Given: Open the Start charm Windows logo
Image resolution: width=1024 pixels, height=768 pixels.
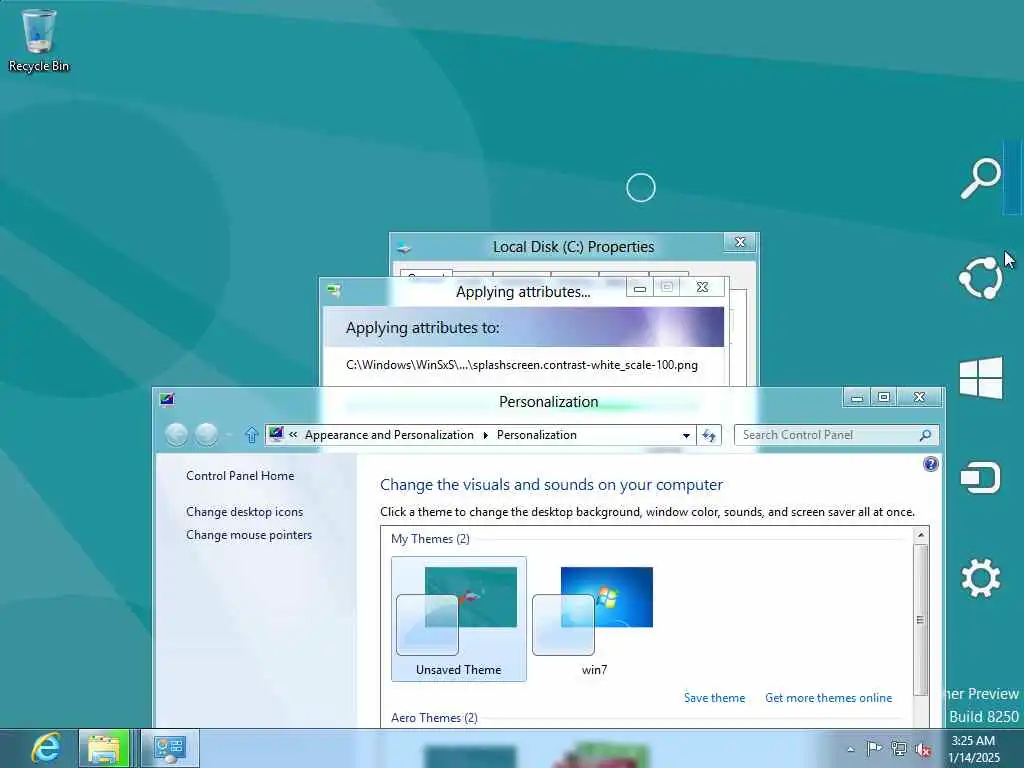Looking at the screenshot, I should [x=980, y=377].
